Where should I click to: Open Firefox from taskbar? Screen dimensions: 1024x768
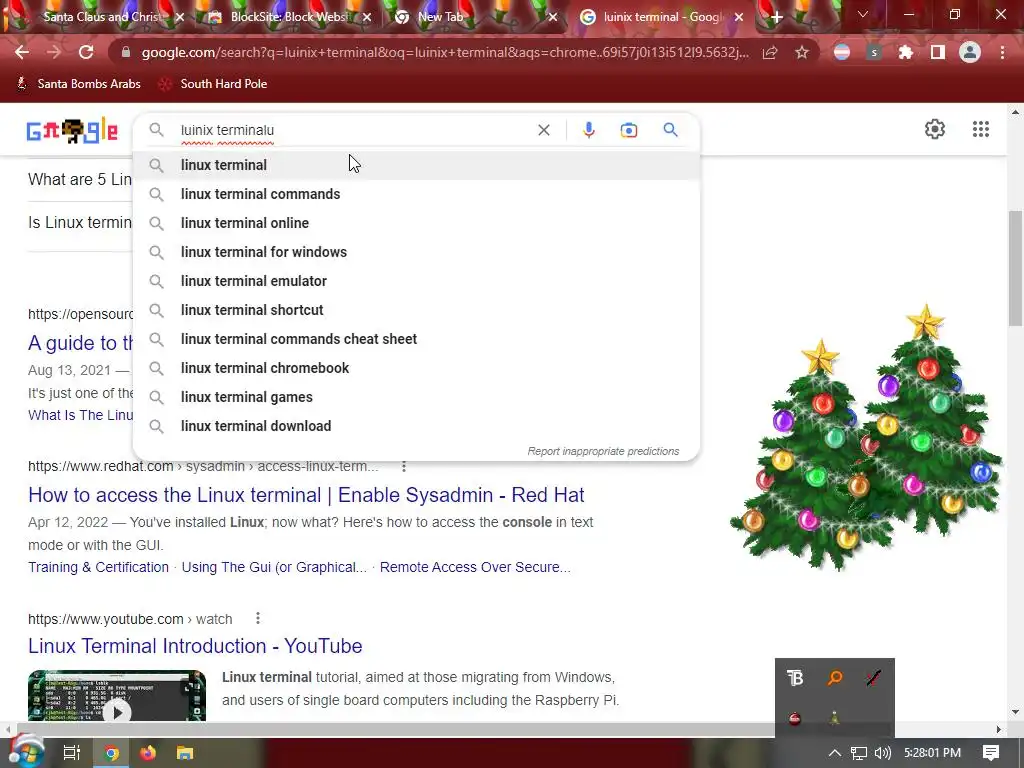148,753
